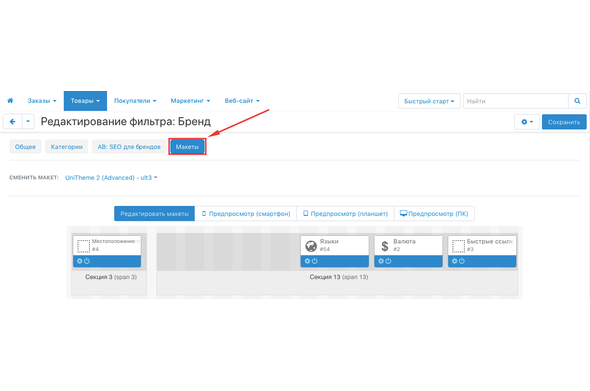Screen dimensions: 590x391
Task: Click the Секция 3 (span 3) label
Action: tap(111, 277)
